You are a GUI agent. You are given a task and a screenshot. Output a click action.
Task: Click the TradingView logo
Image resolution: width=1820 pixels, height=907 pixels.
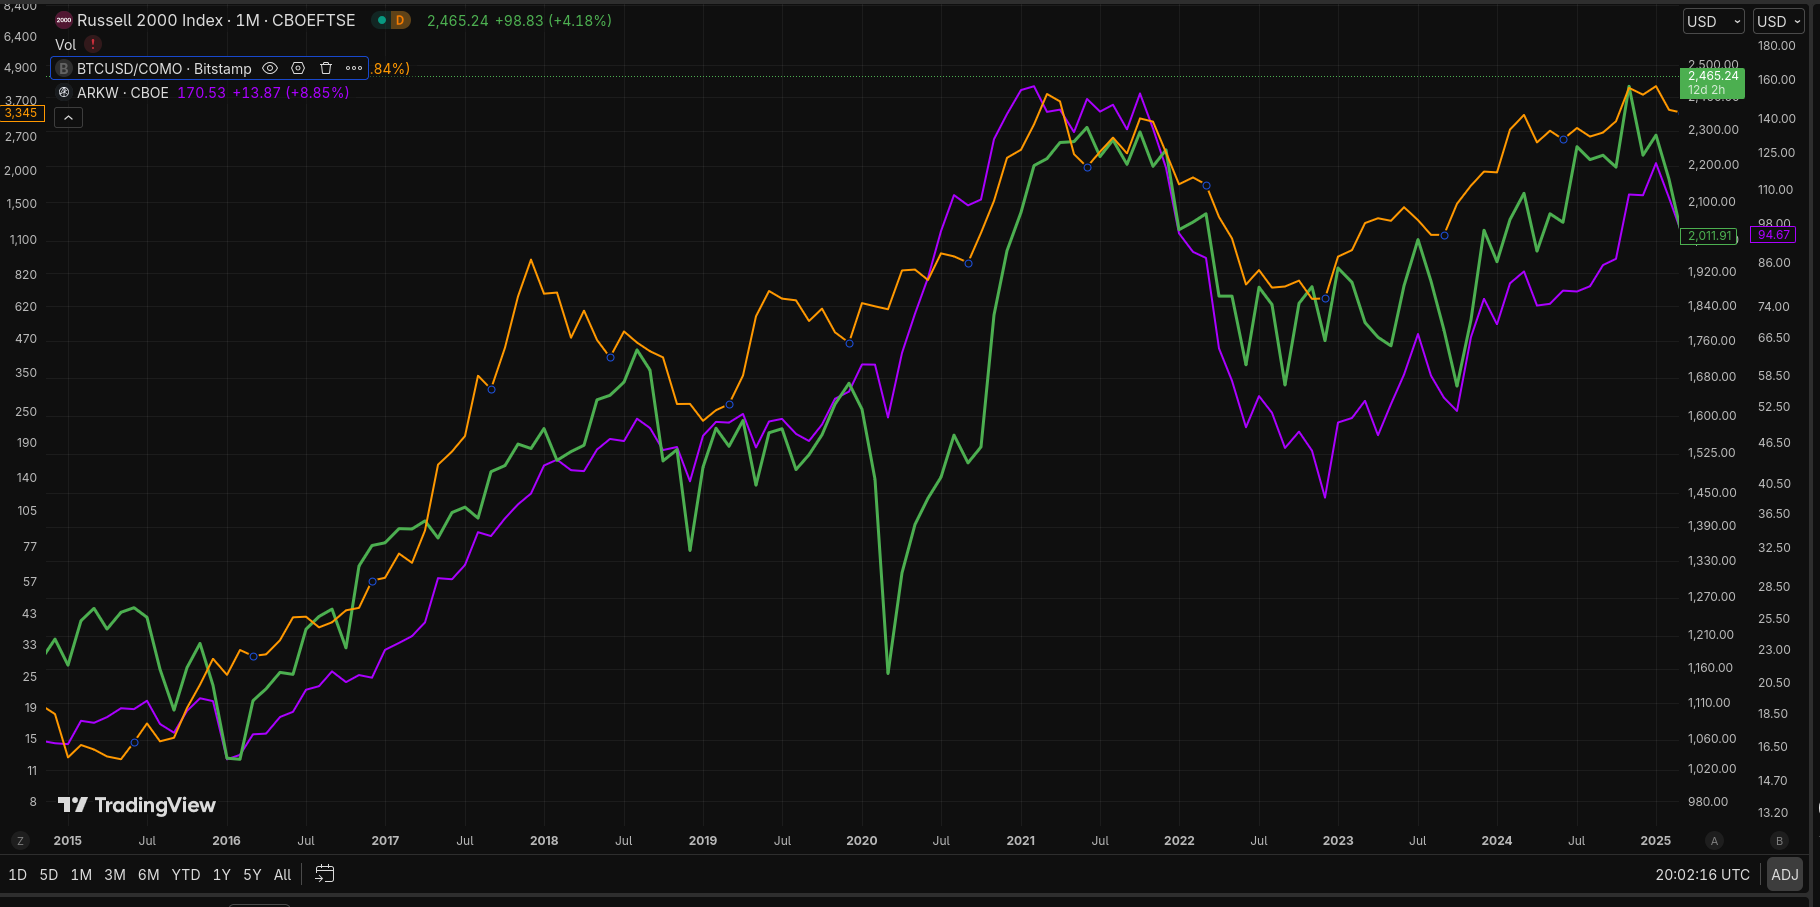137,805
